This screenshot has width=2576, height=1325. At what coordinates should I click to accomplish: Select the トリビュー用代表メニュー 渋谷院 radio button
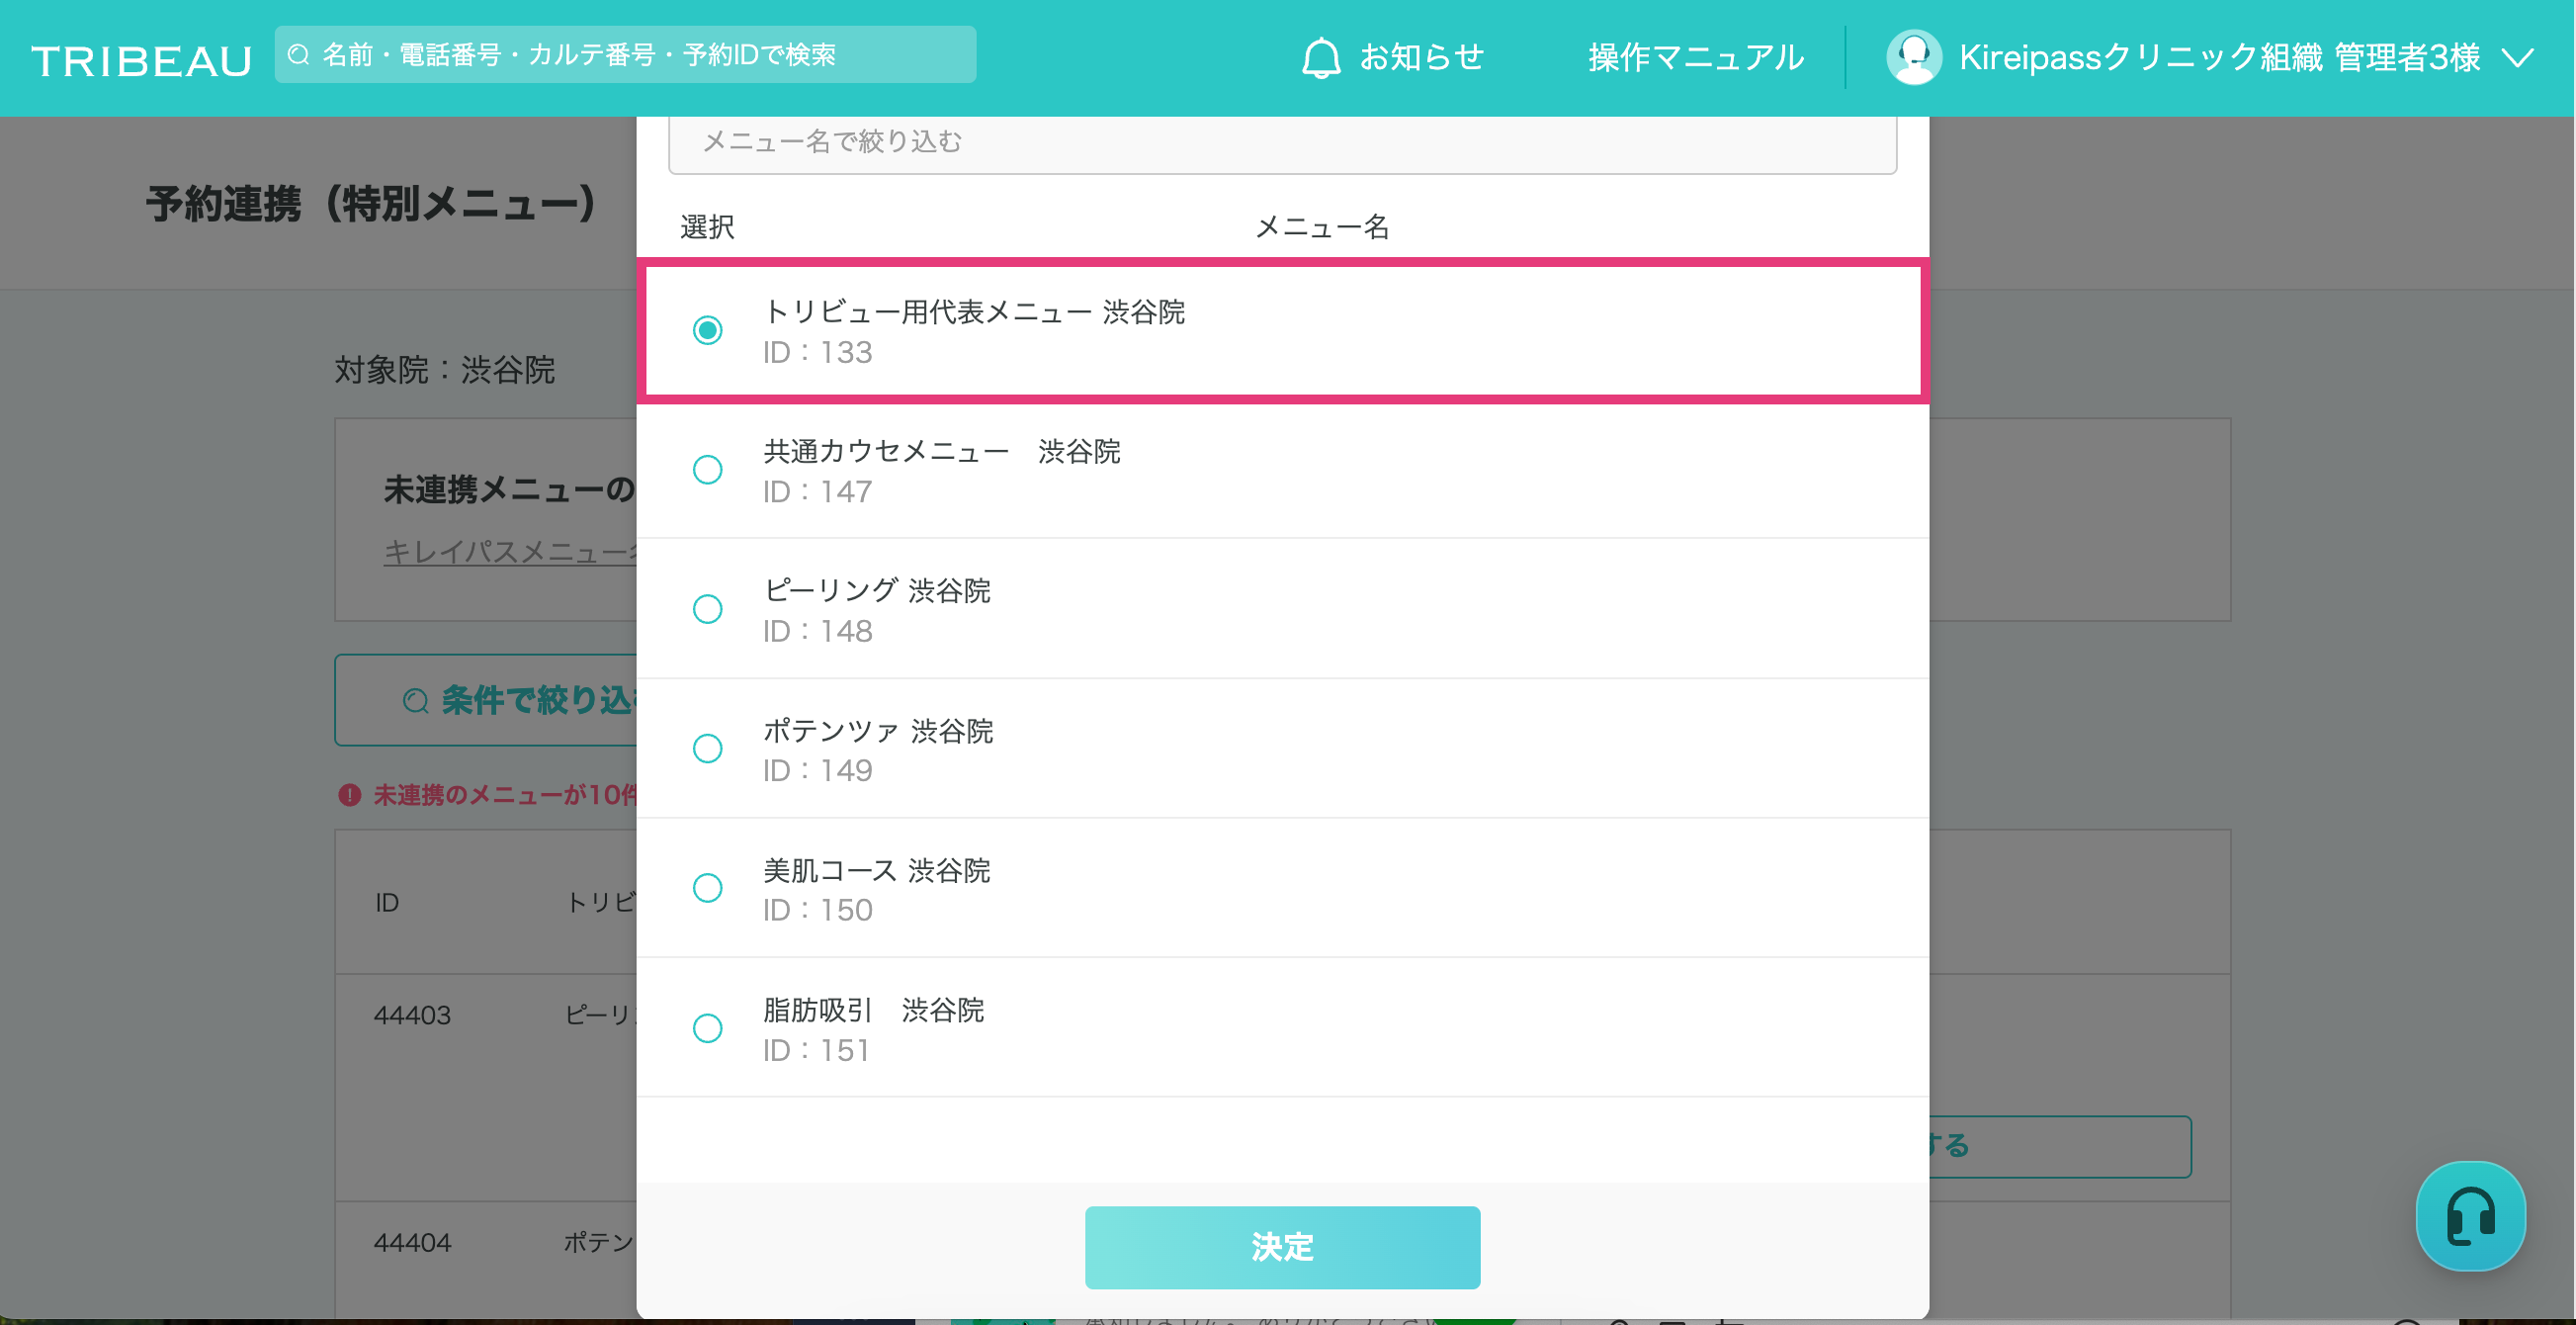[x=707, y=330]
